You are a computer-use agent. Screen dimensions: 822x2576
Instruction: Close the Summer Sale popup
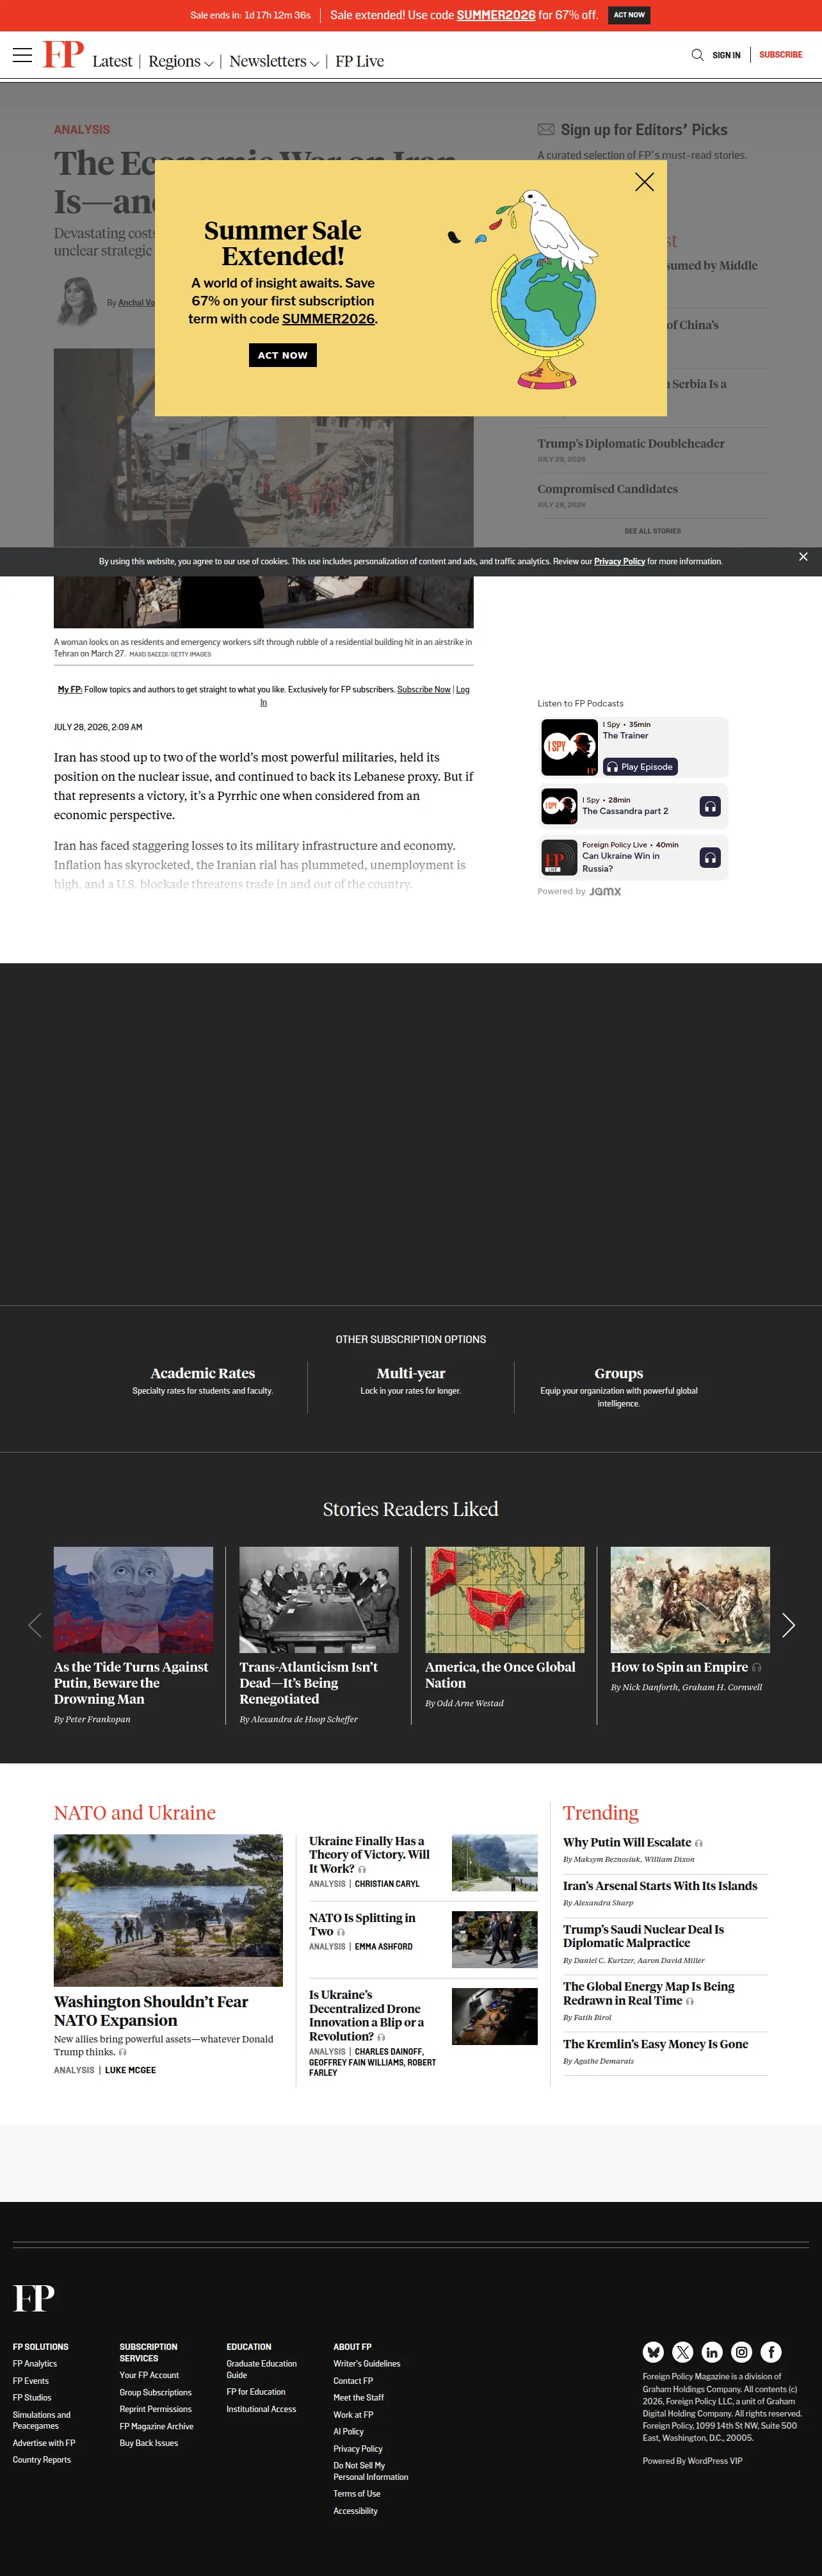644,182
